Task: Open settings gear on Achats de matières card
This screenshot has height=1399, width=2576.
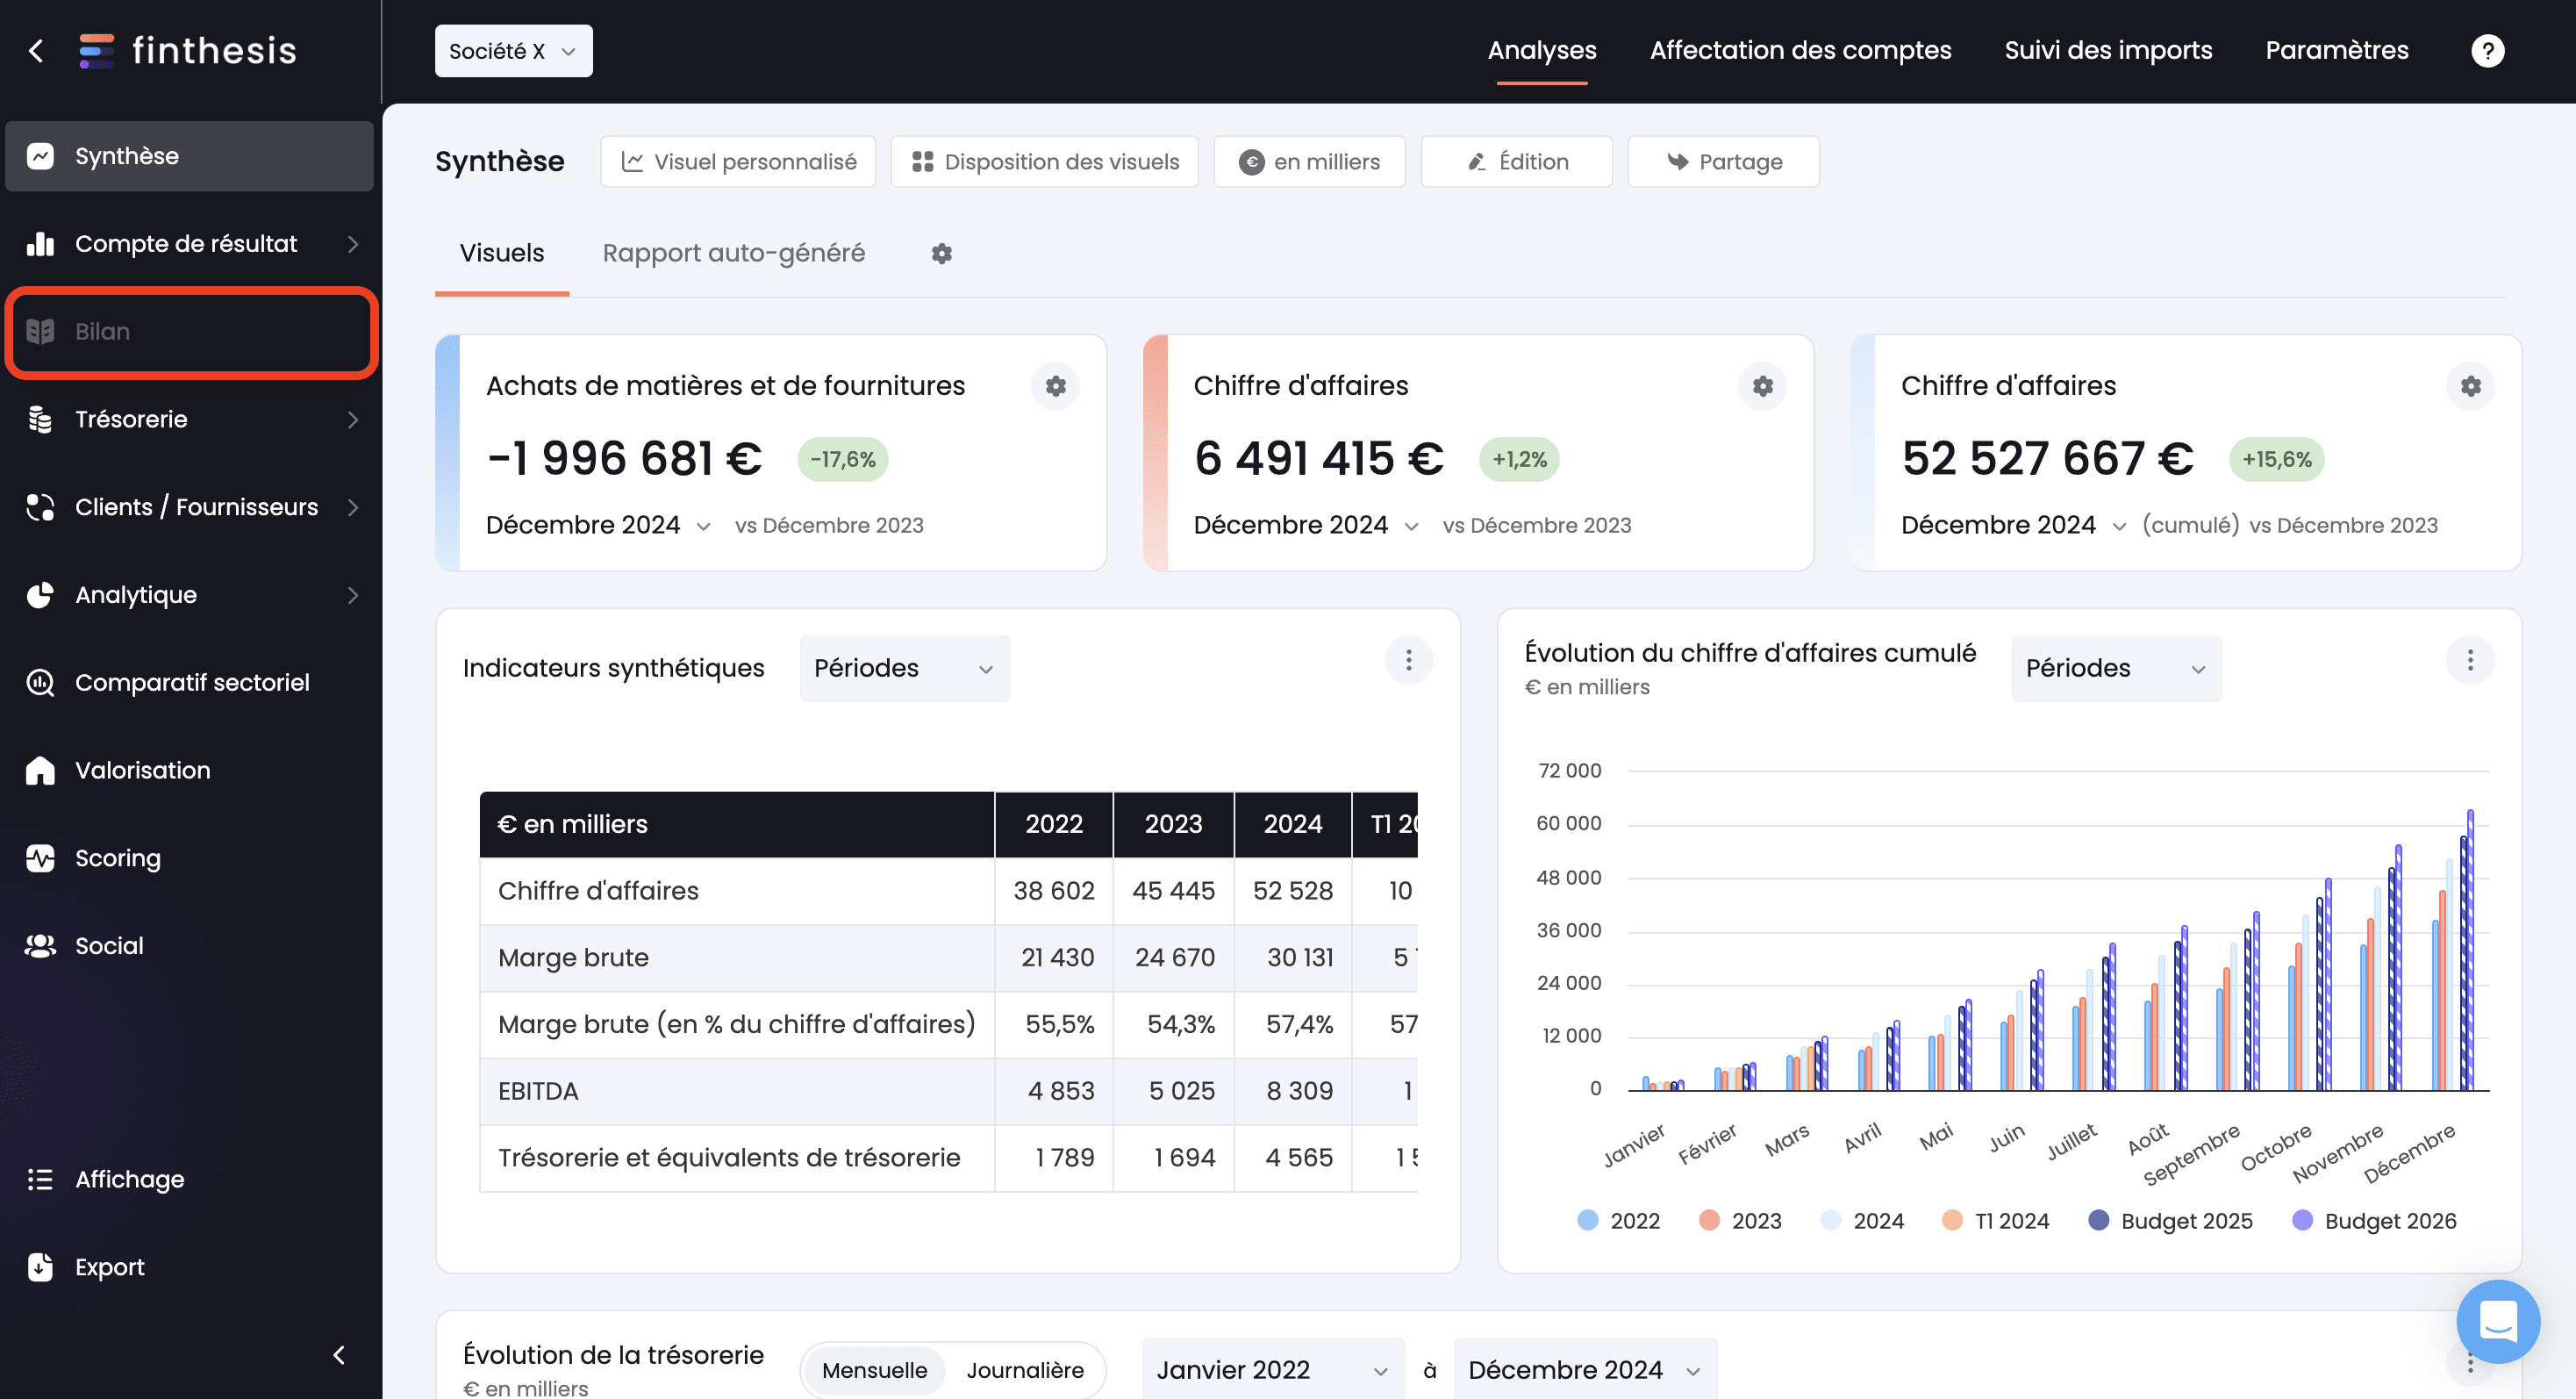Action: click(1055, 386)
